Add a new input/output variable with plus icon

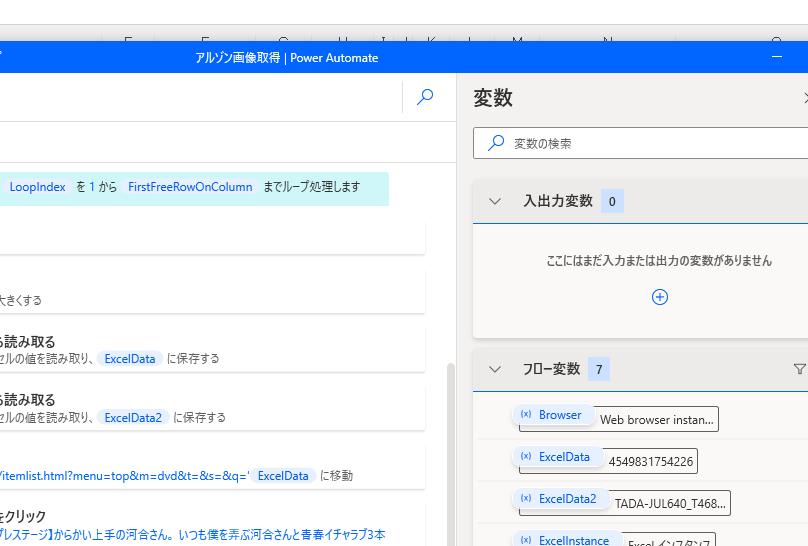pyautogui.click(x=659, y=297)
